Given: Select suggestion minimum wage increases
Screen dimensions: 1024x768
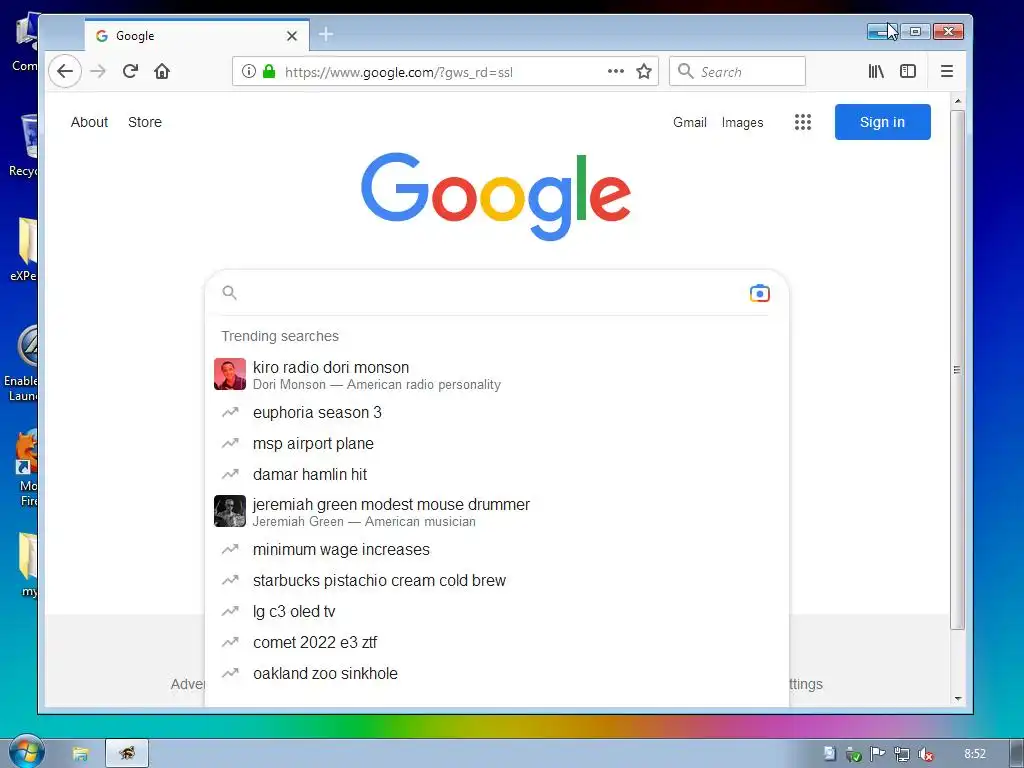Looking at the screenshot, I should (x=496, y=550).
